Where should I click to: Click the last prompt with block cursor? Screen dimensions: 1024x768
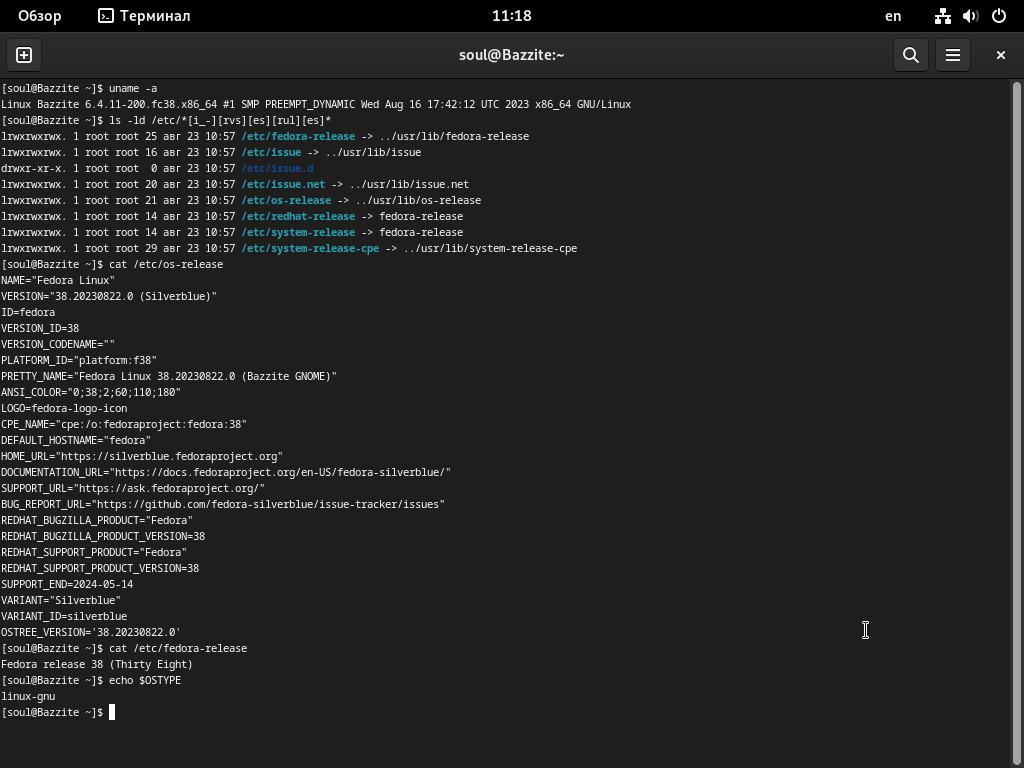(x=58, y=712)
